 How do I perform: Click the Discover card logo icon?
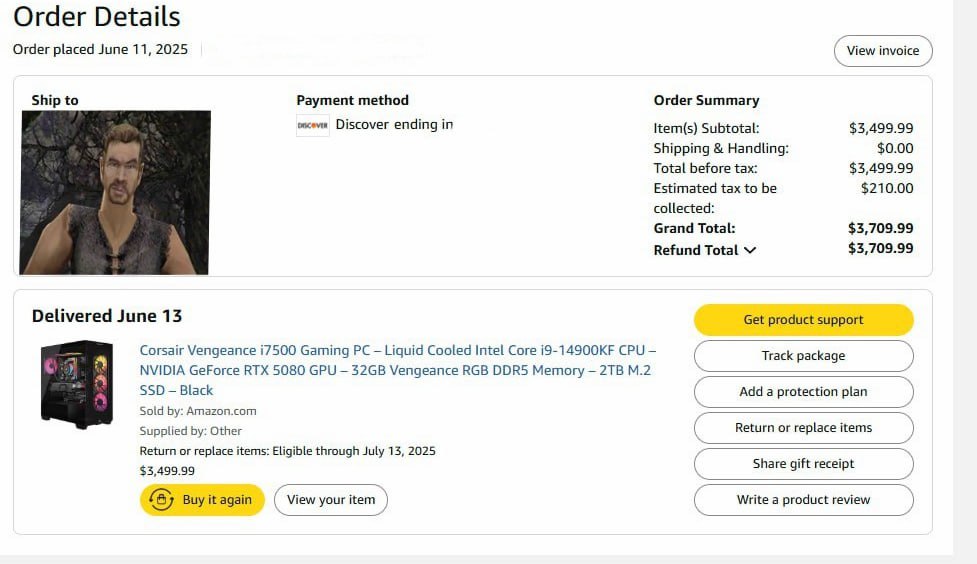click(x=312, y=126)
